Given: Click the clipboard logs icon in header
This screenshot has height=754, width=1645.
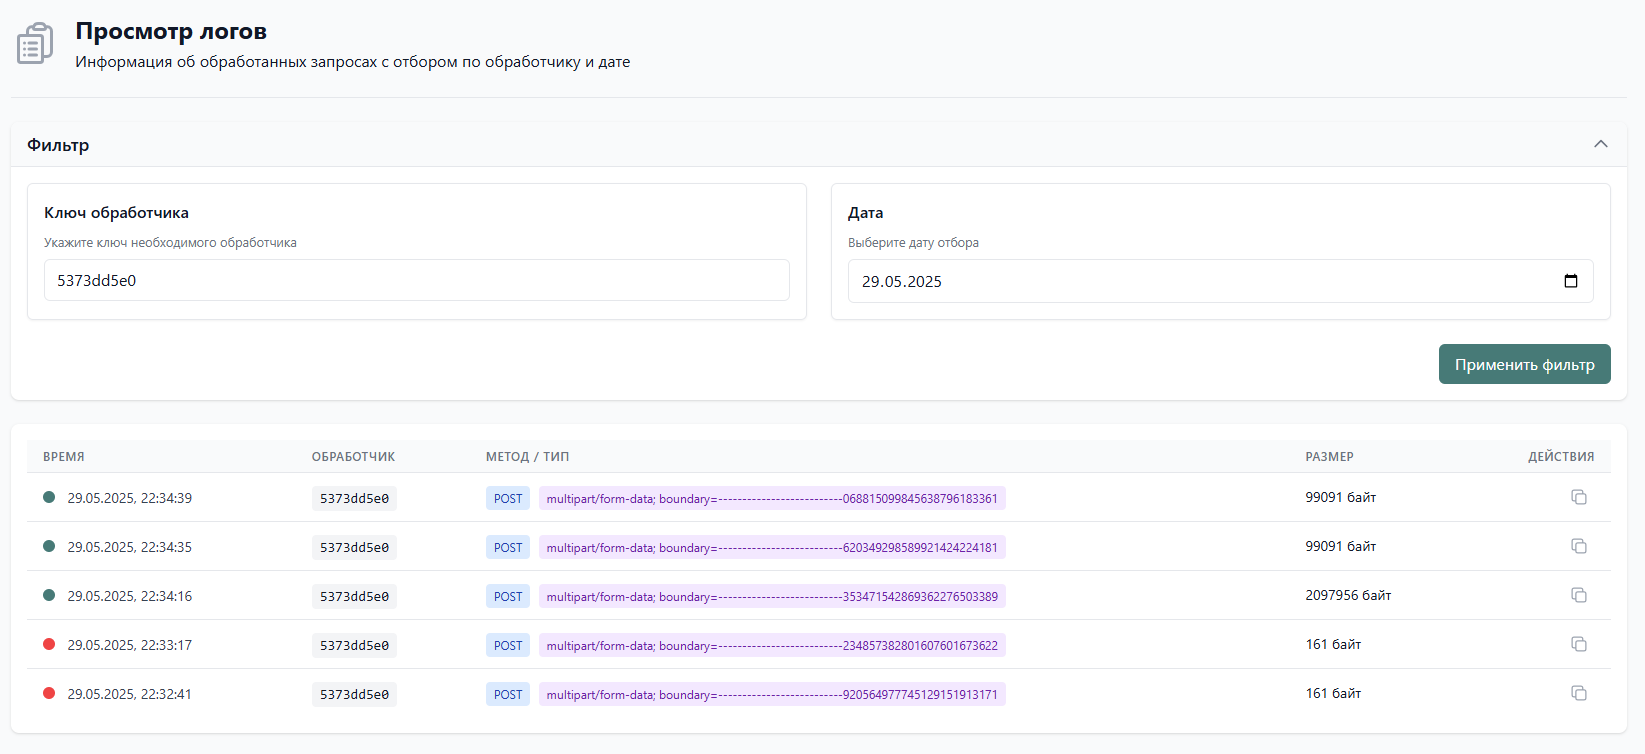Looking at the screenshot, I should click(x=35, y=44).
